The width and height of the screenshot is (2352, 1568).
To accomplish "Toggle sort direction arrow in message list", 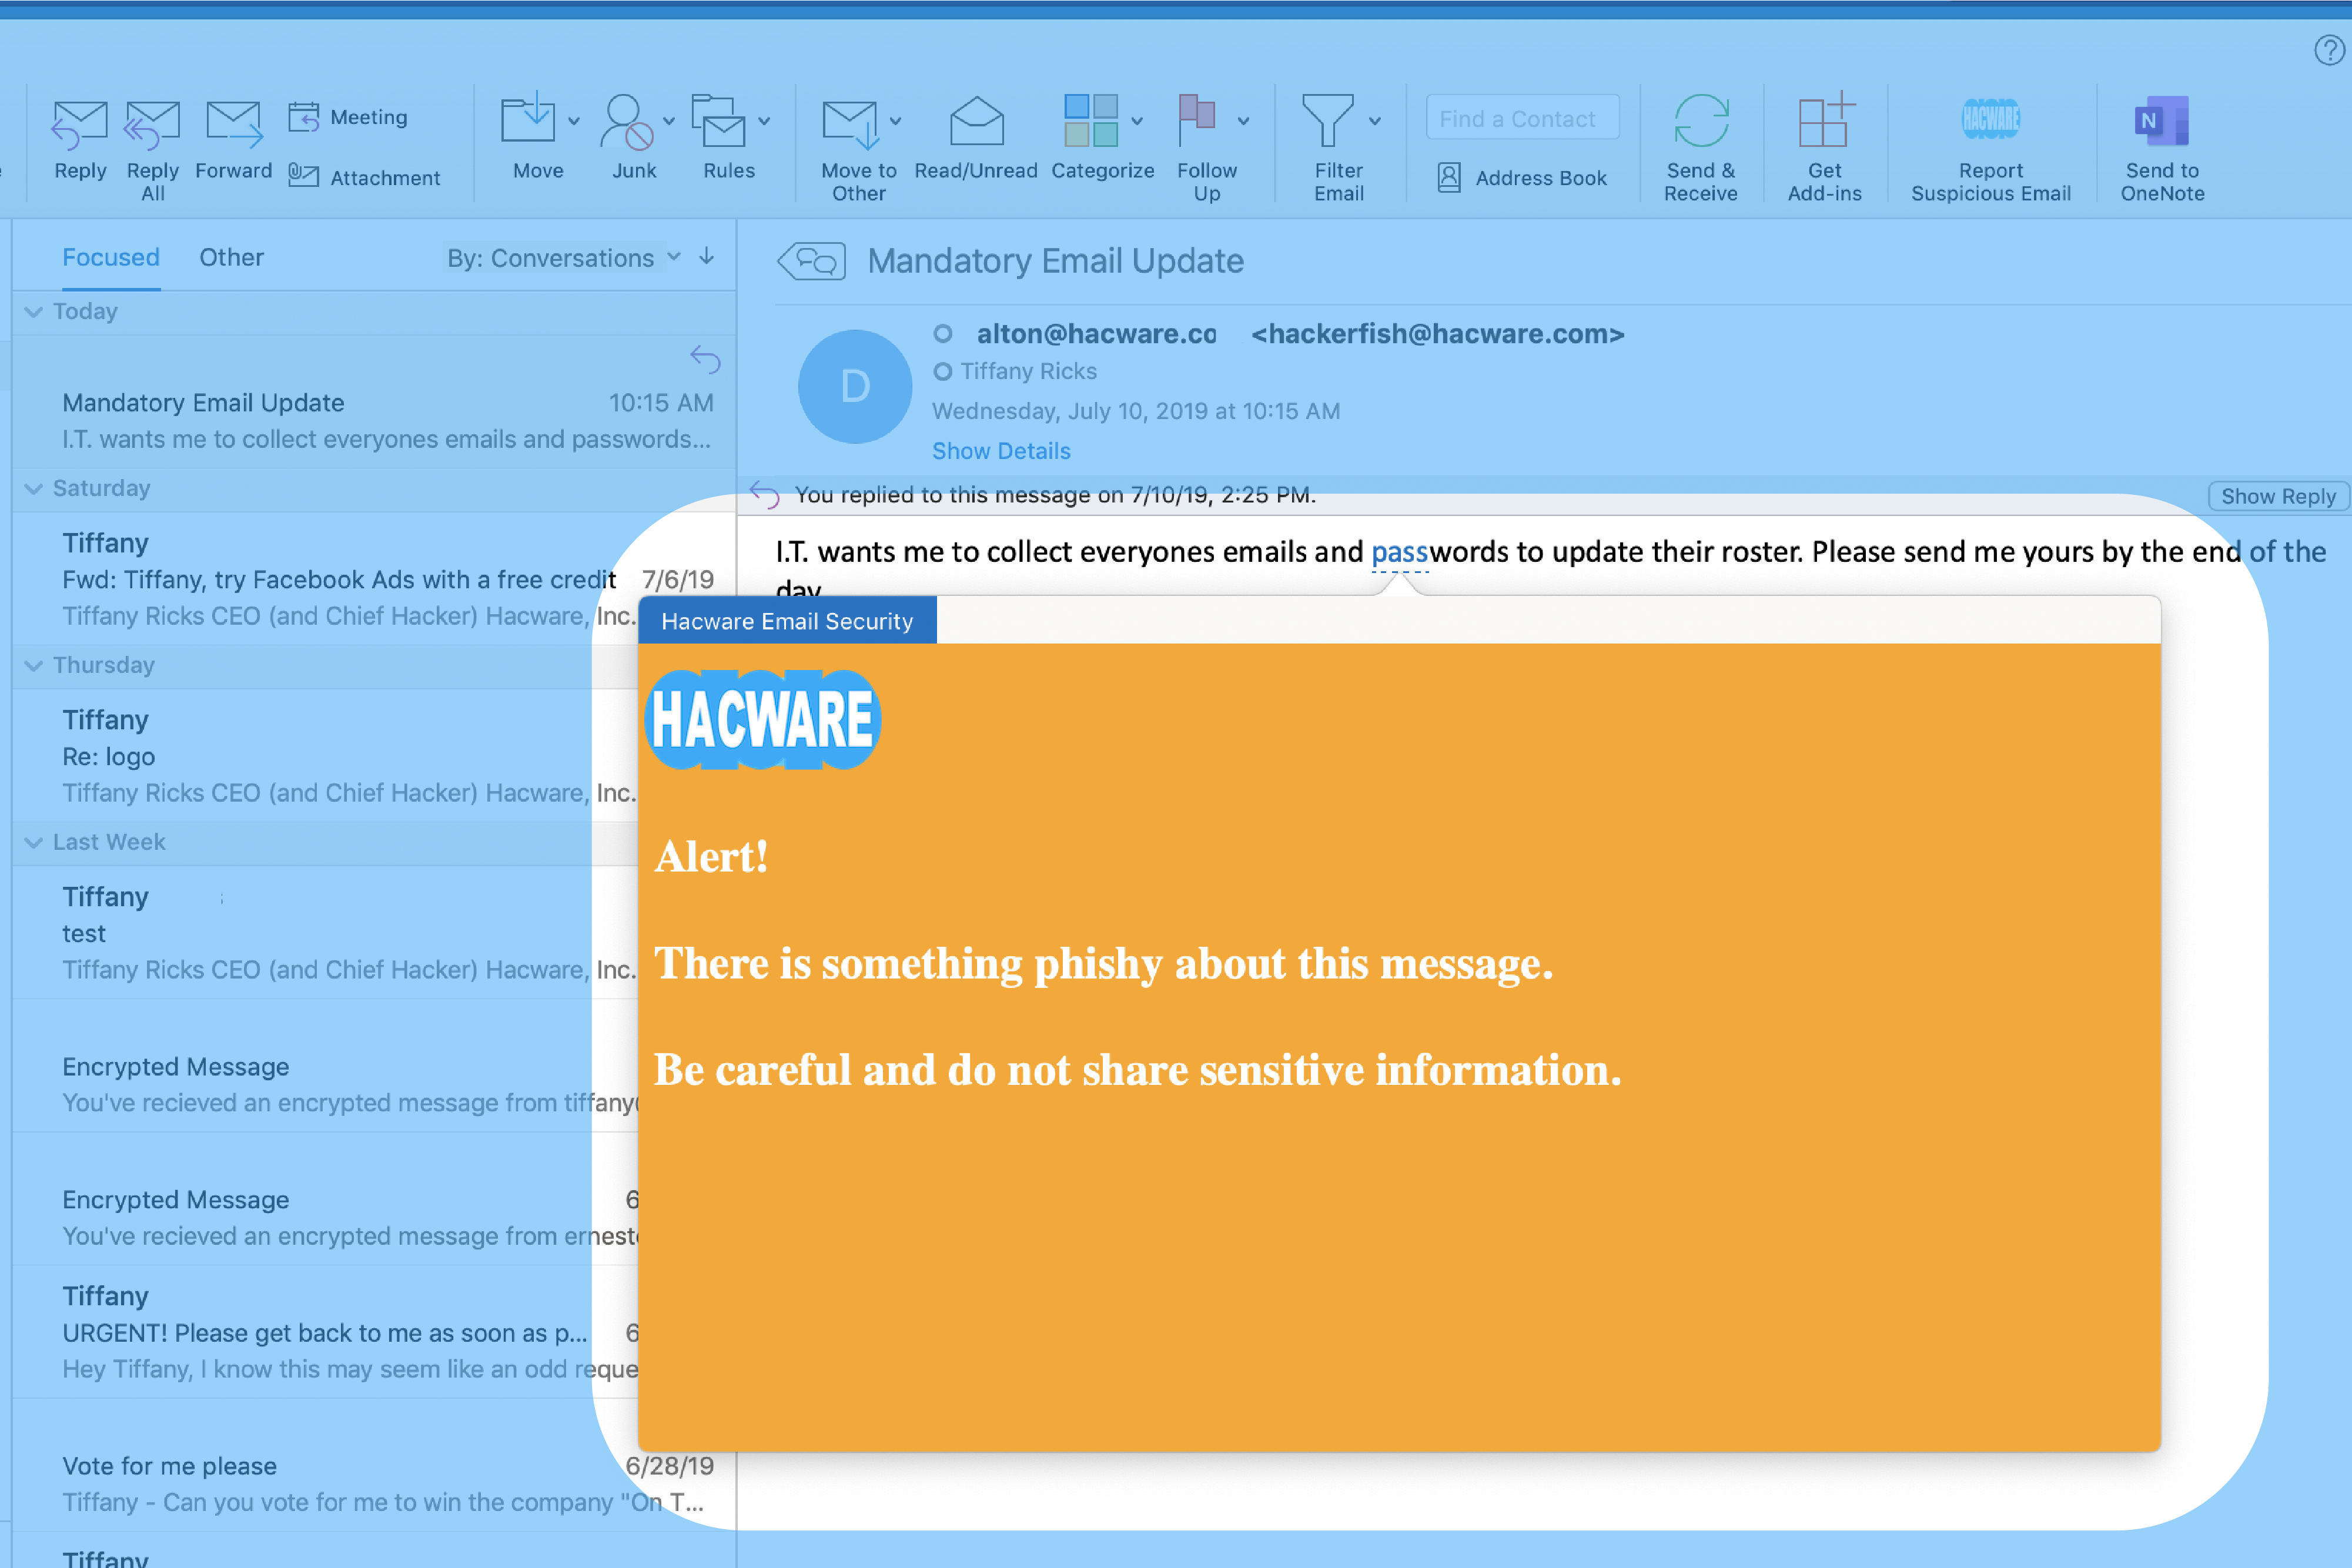I will [x=707, y=257].
